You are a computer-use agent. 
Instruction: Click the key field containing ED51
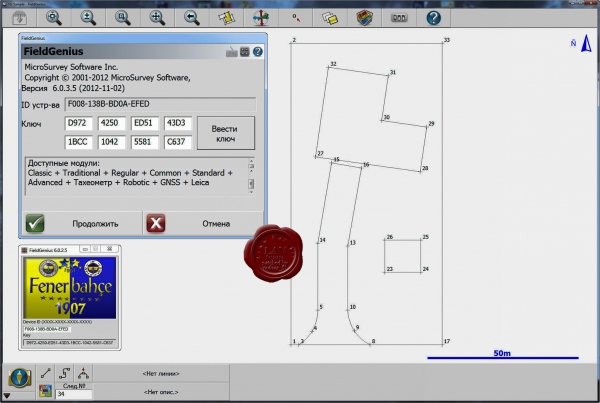[x=145, y=123]
